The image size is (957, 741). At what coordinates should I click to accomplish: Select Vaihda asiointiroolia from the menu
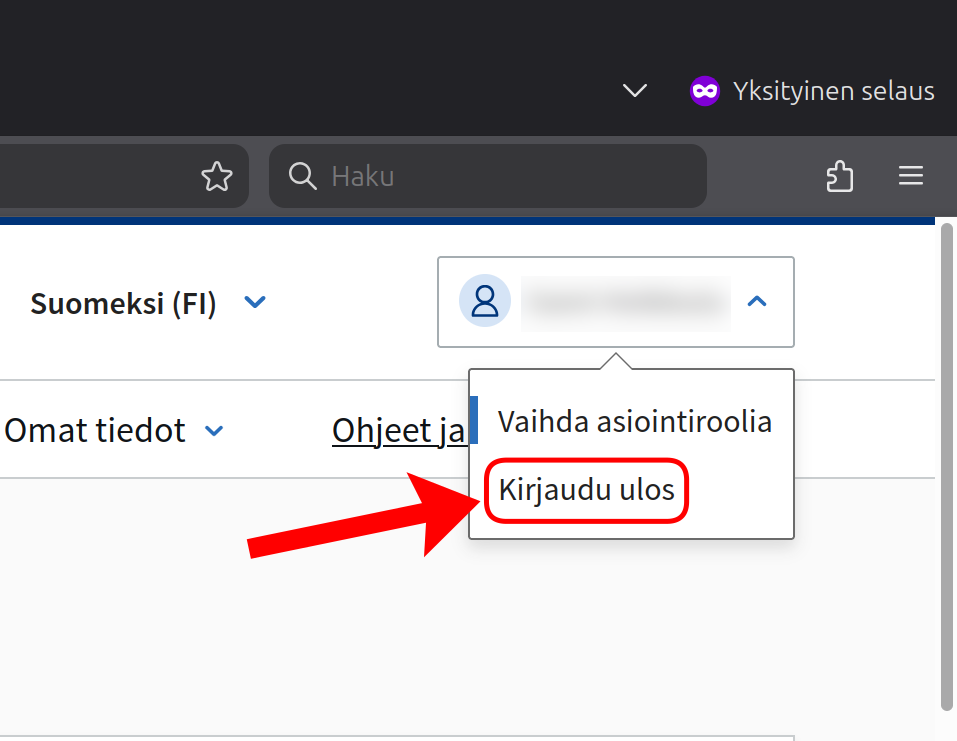click(634, 421)
